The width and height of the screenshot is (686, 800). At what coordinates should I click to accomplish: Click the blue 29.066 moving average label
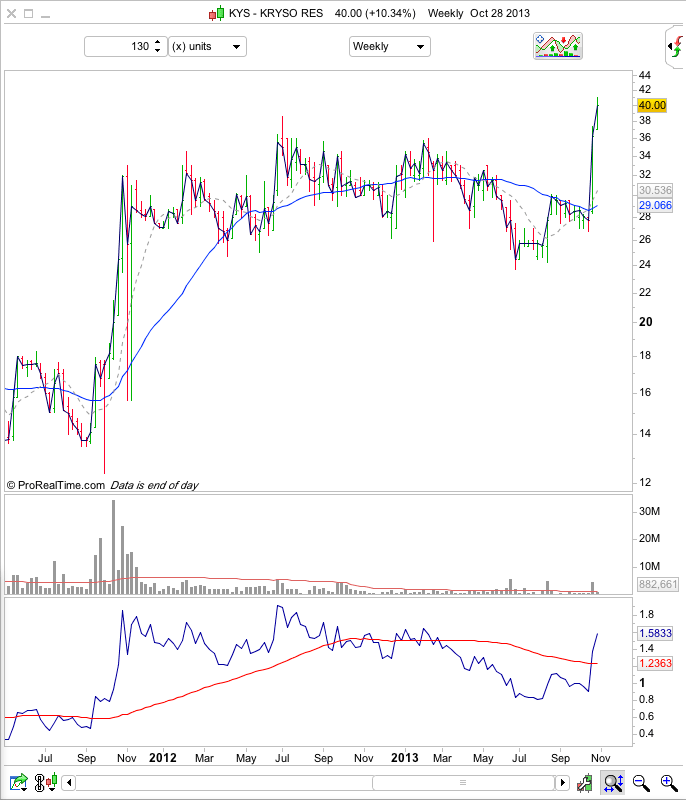point(655,205)
